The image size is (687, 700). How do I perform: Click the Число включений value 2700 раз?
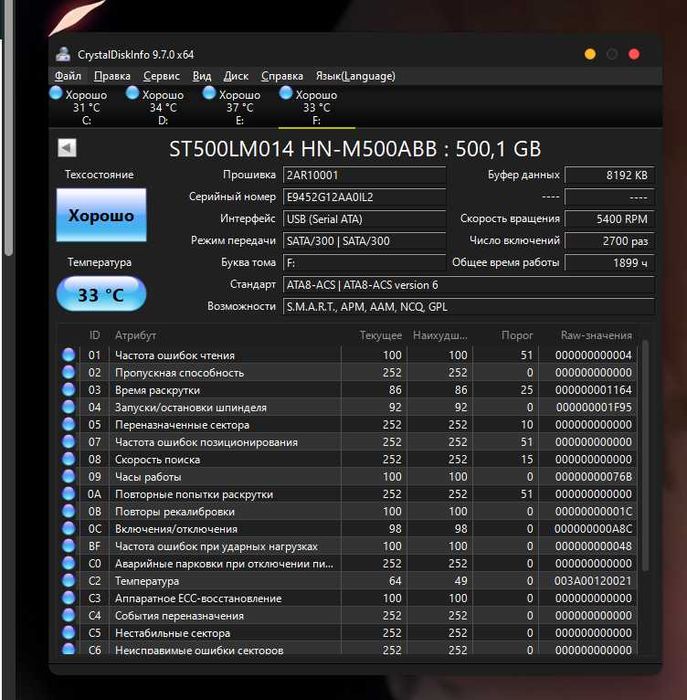609,241
